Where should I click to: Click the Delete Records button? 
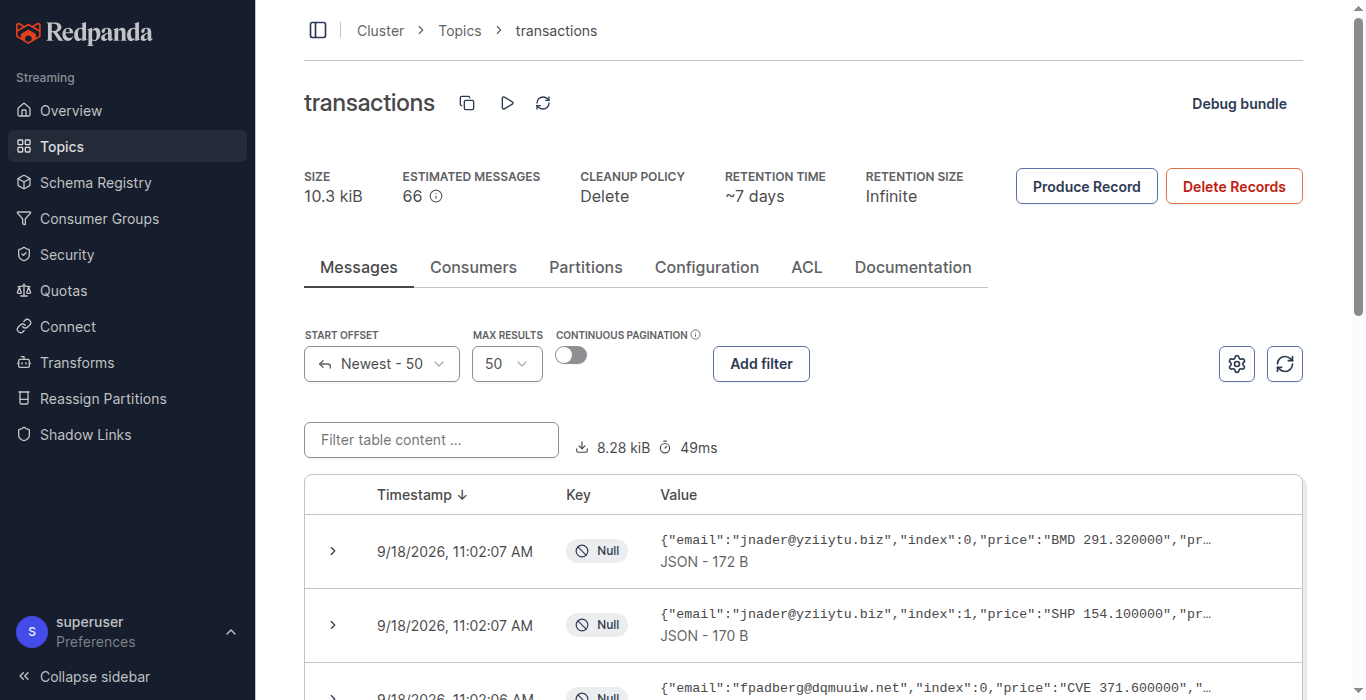(x=1234, y=186)
